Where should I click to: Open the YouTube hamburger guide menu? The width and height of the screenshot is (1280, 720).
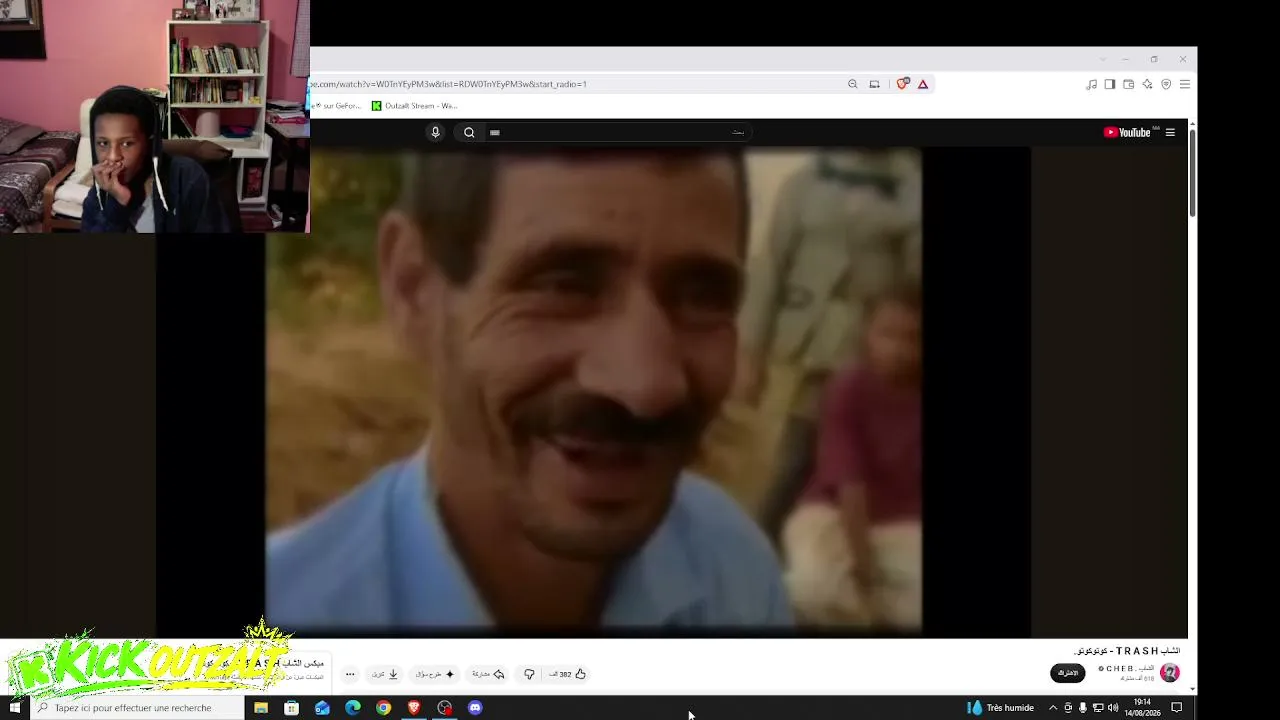click(x=1170, y=132)
